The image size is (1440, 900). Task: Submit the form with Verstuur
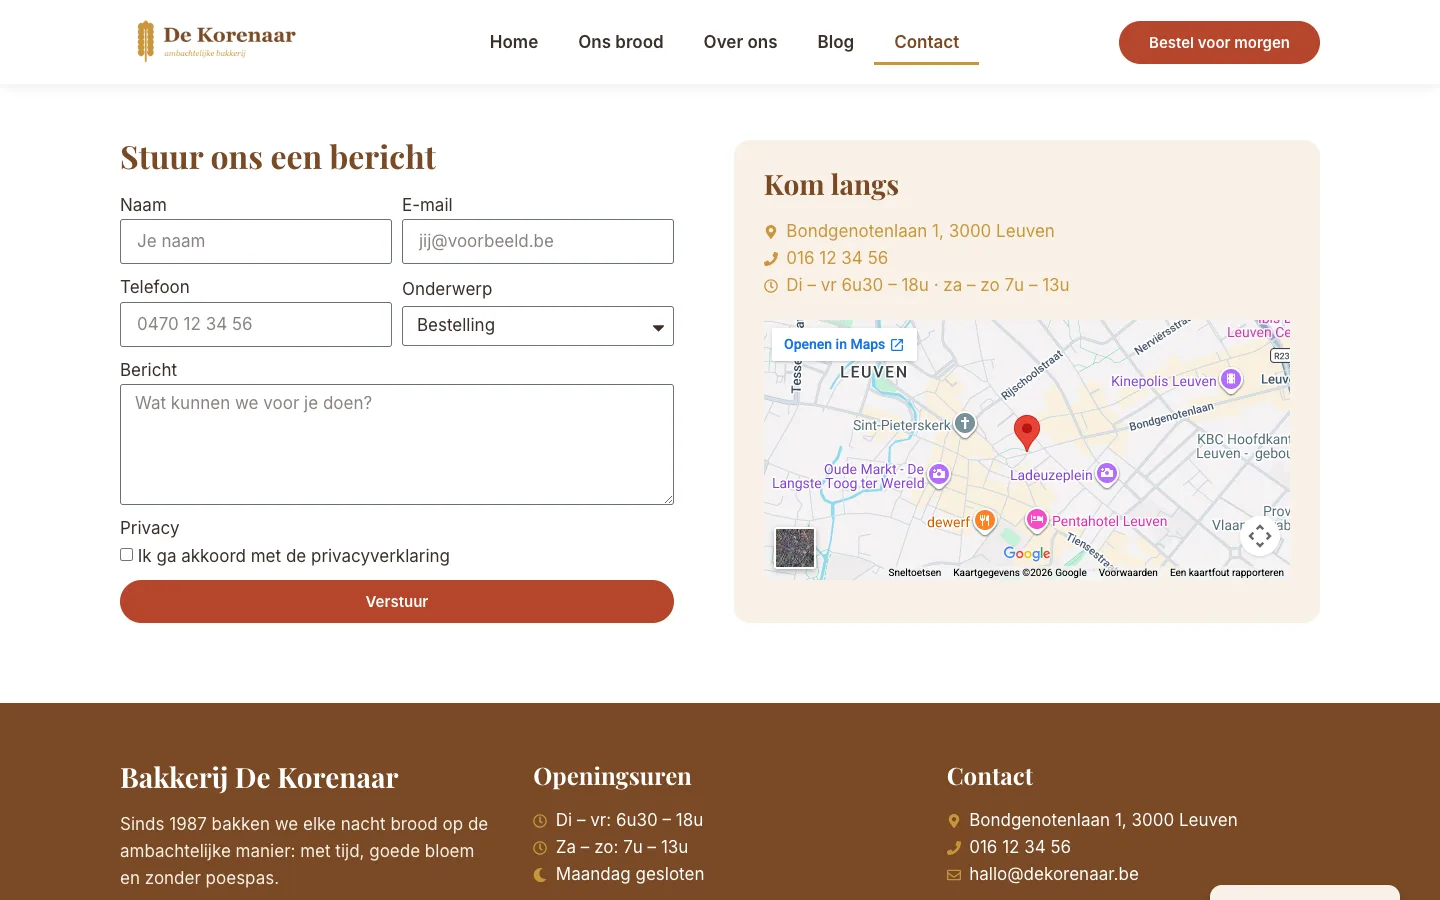(x=397, y=601)
